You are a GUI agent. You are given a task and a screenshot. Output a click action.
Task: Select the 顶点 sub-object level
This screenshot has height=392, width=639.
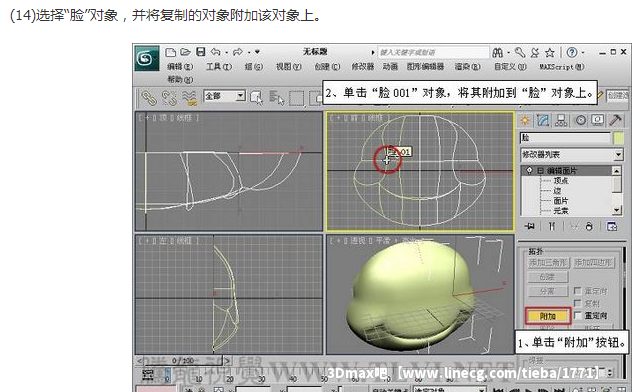[x=561, y=181]
